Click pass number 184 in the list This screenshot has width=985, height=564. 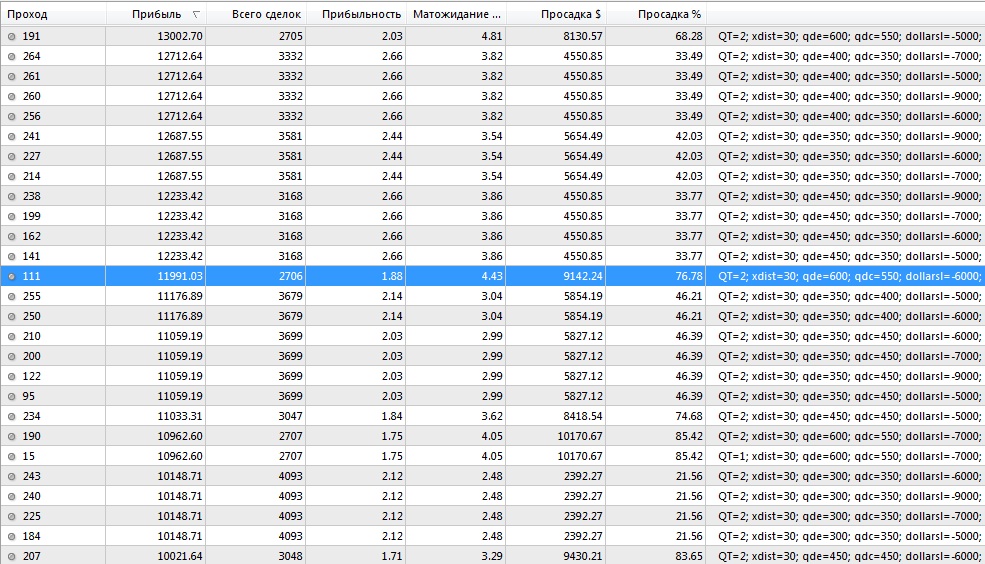point(31,536)
